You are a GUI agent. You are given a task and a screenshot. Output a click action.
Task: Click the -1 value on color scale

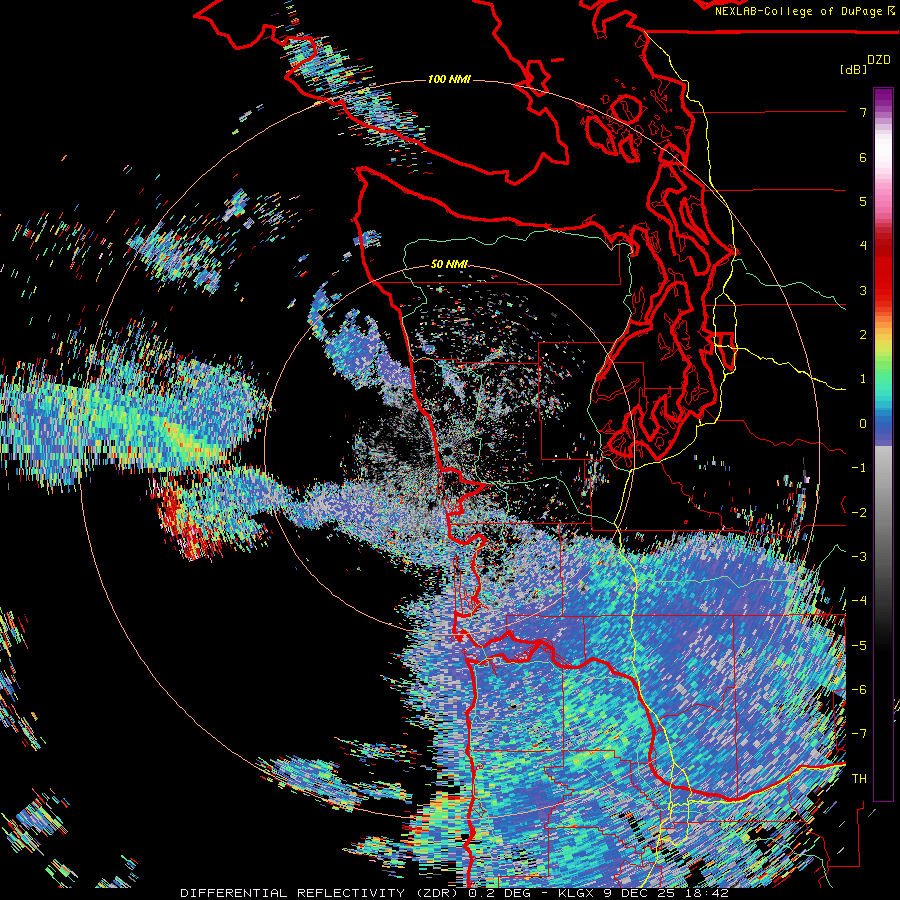[x=859, y=468]
